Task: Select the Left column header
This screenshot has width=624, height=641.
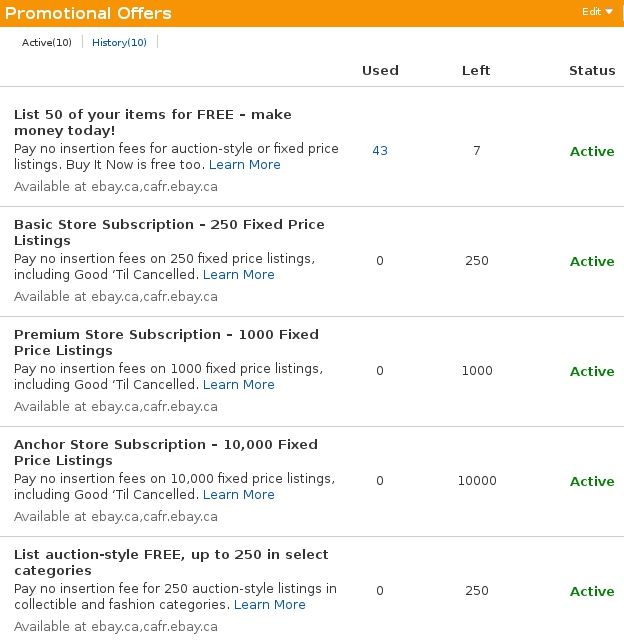Action: [x=476, y=71]
